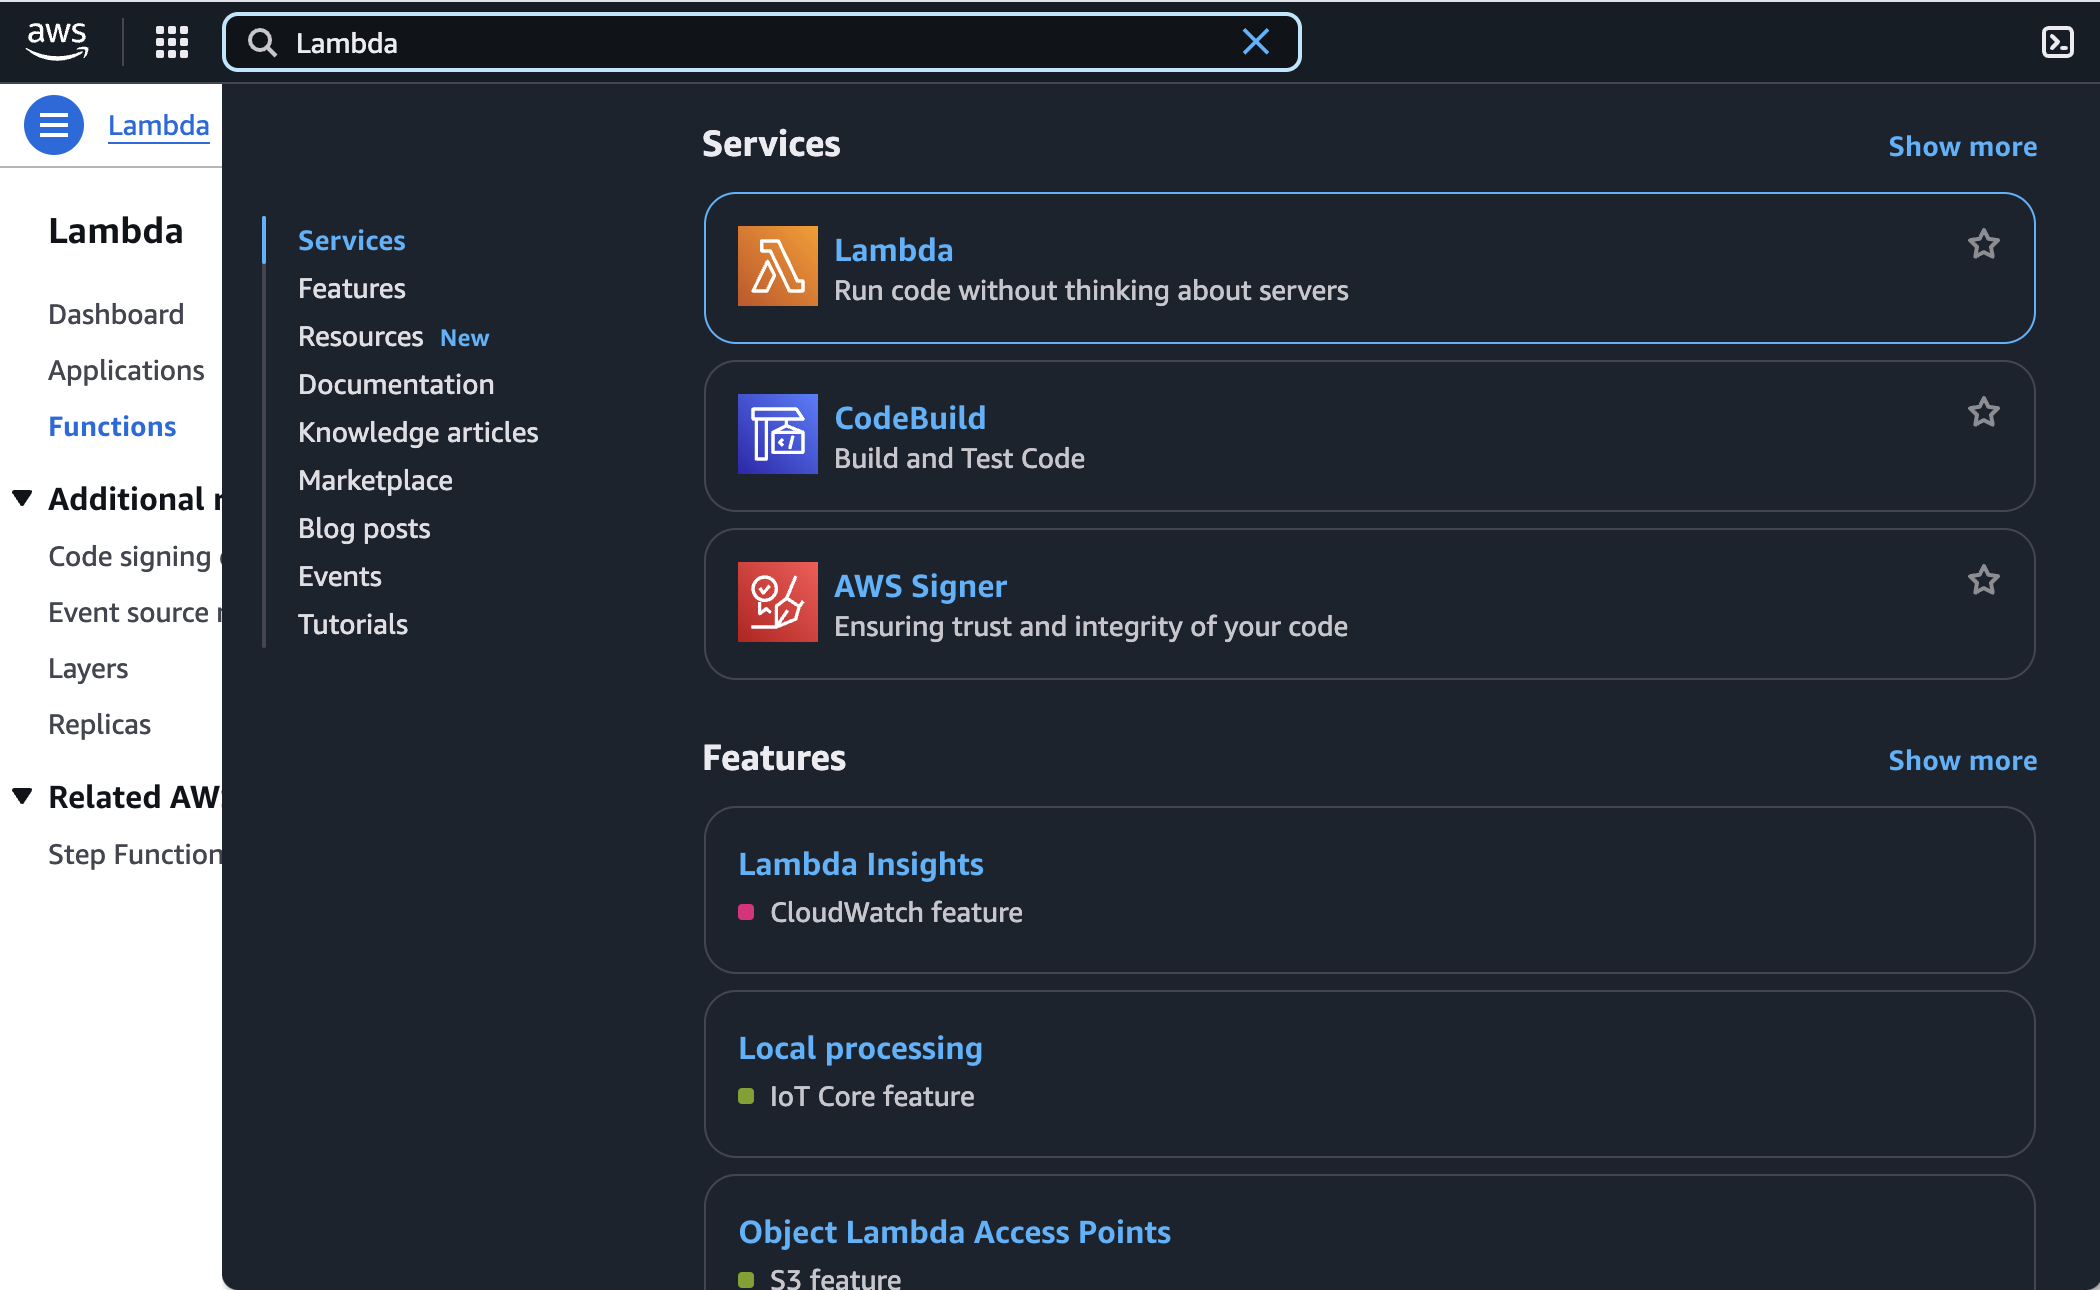Show more Features results

(1962, 760)
